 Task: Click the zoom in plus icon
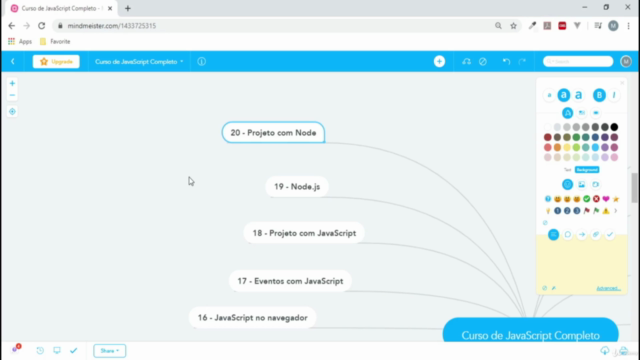coord(12,83)
